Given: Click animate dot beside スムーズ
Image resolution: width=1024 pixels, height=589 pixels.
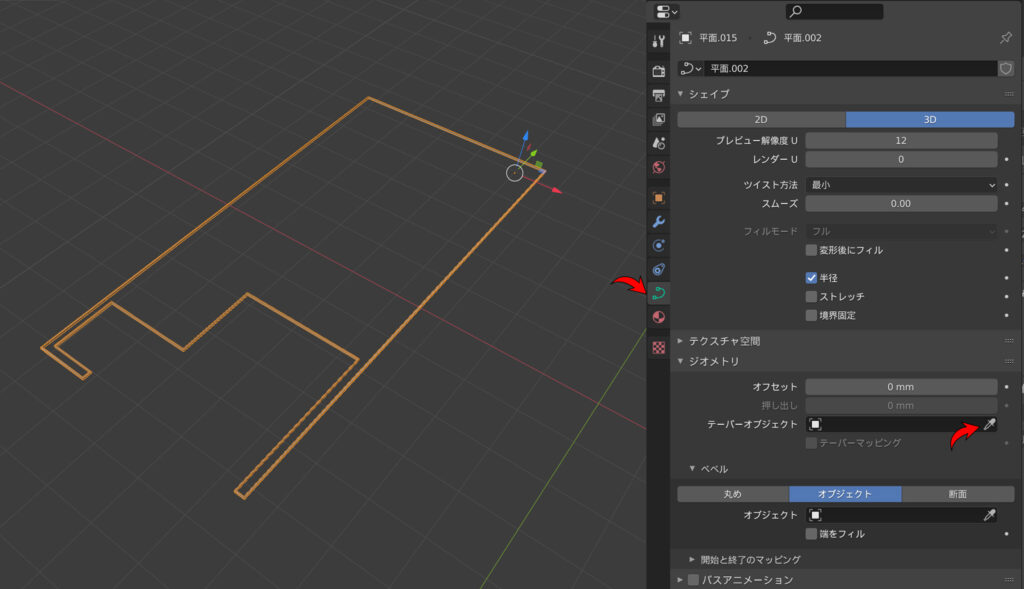Looking at the screenshot, I should pos(1006,204).
